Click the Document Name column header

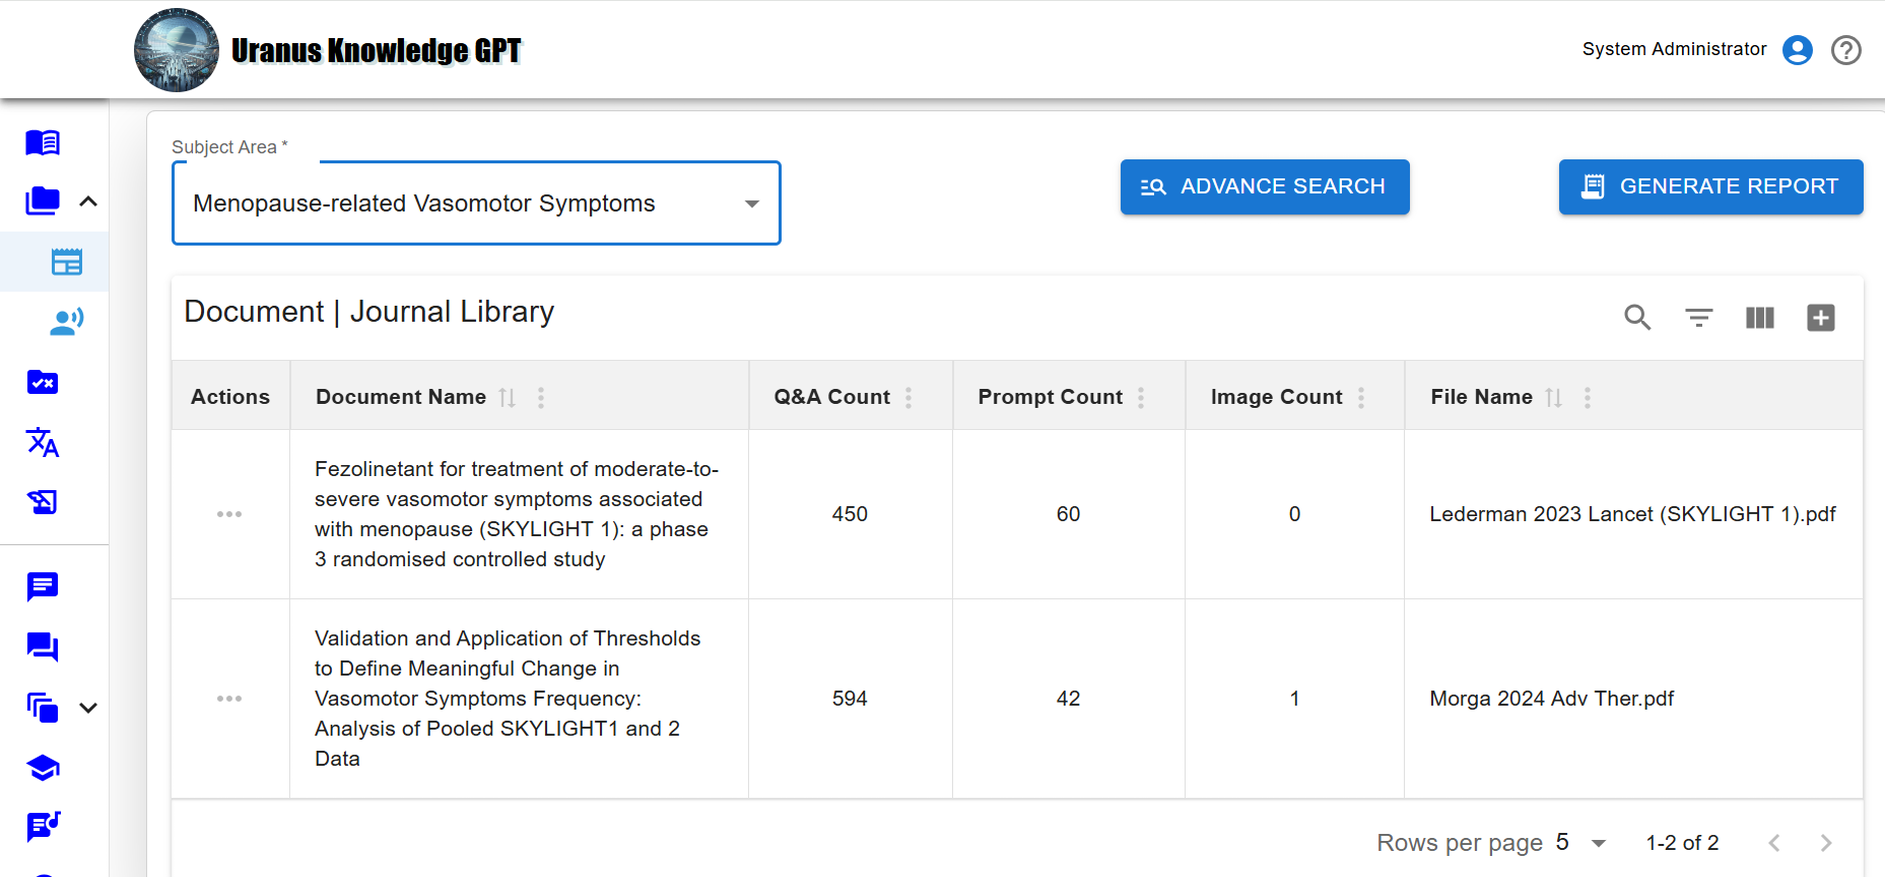pyautogui.click(x=401, y=397)
